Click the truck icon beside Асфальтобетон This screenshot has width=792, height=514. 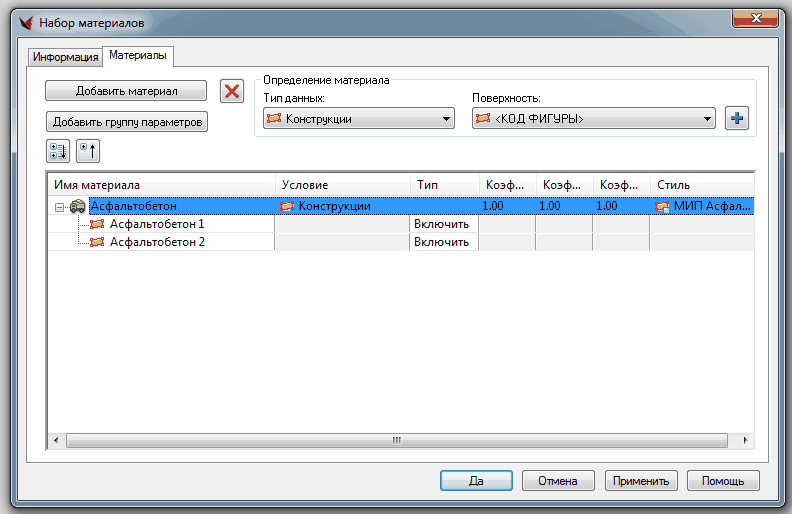77,206
